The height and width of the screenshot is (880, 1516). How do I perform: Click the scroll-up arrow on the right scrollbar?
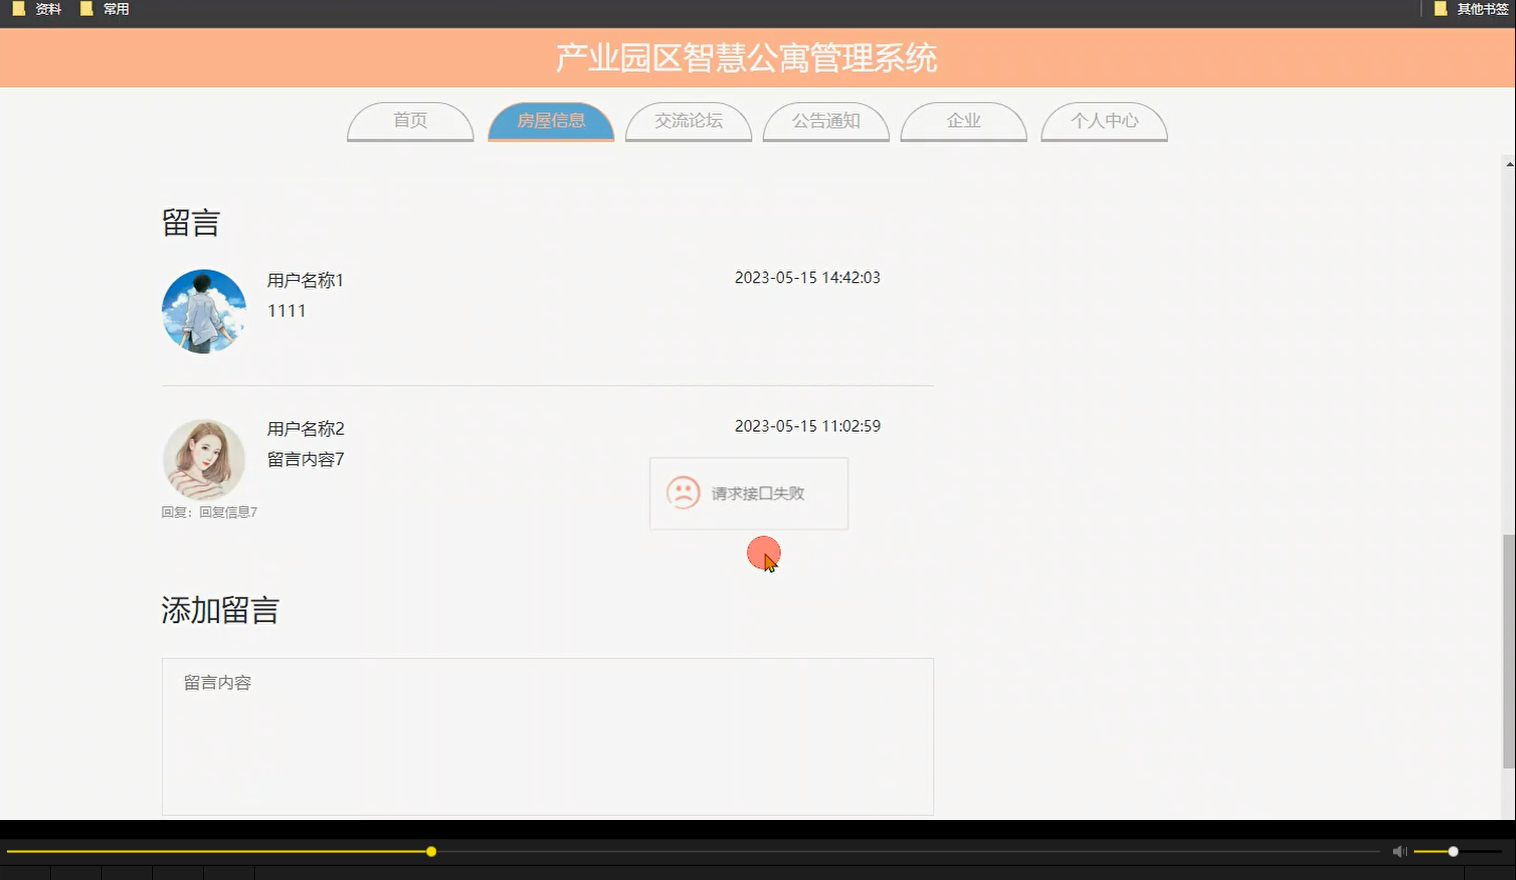pos(1506,163)
